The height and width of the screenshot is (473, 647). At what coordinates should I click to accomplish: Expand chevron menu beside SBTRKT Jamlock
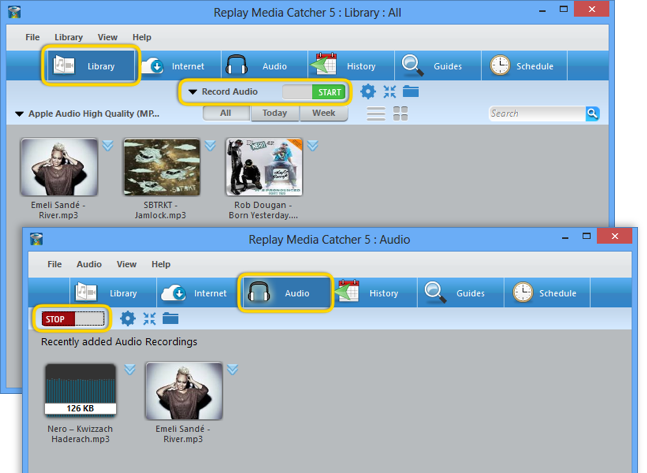point(210,146)
